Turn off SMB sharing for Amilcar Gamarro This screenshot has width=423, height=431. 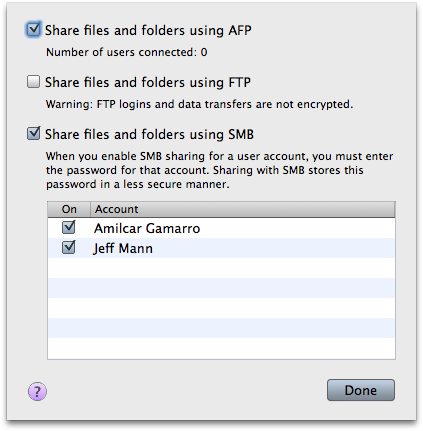[69, 228]
